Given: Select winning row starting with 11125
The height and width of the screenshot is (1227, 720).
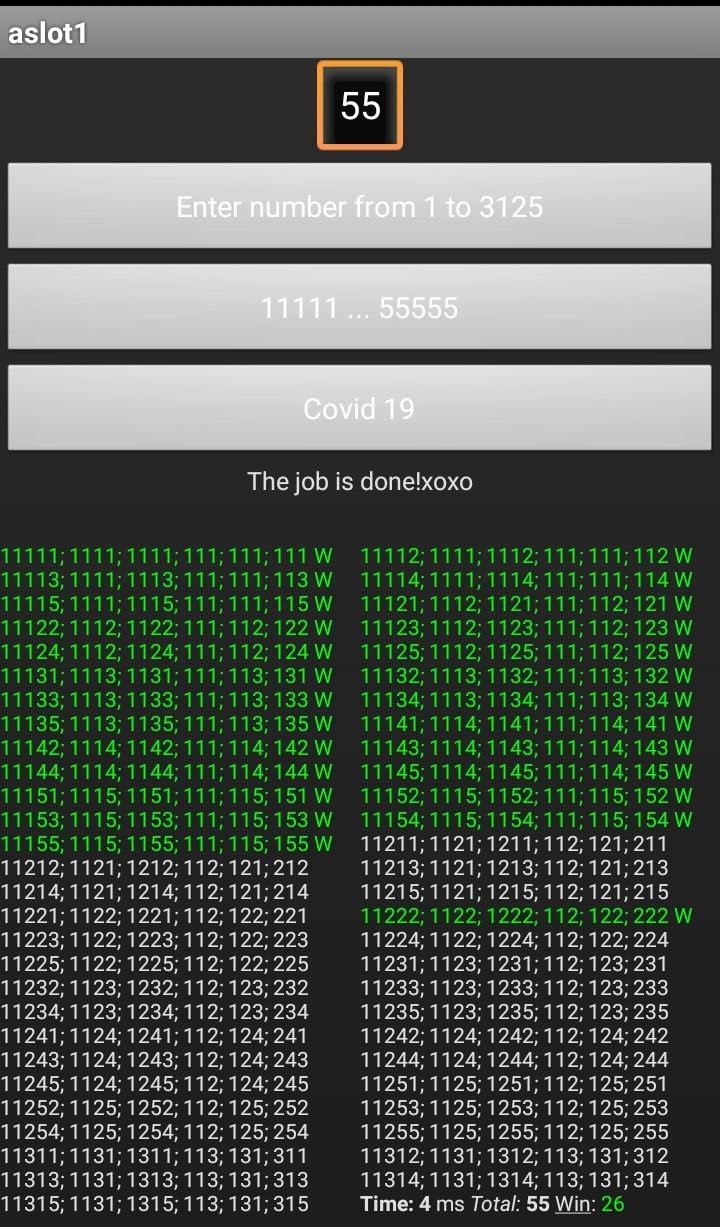Looking at the screenshot, I should coord(526,651).
